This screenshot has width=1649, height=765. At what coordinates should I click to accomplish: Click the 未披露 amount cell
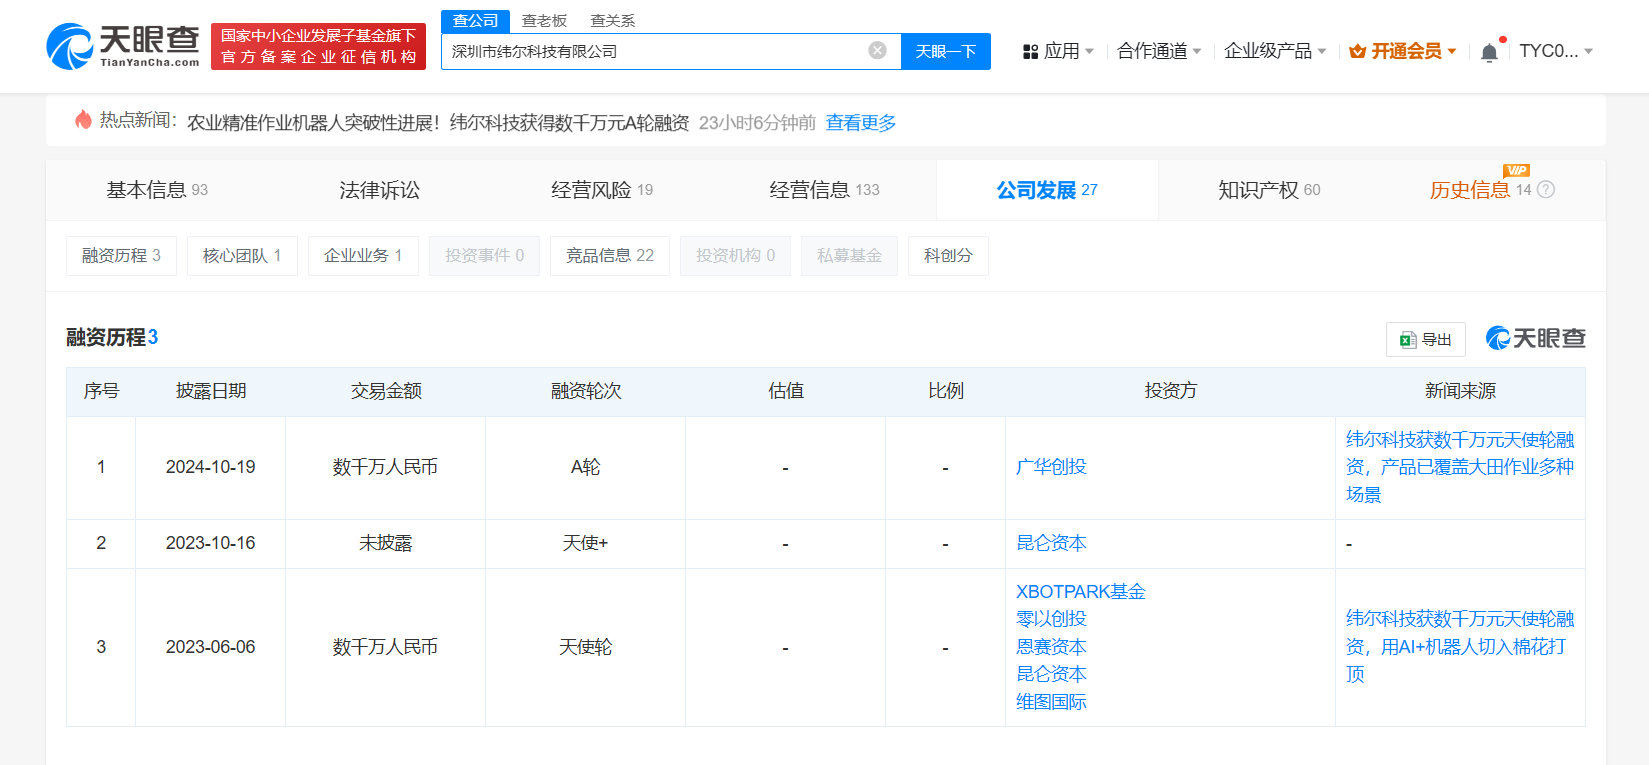click(x=386, y=543)
